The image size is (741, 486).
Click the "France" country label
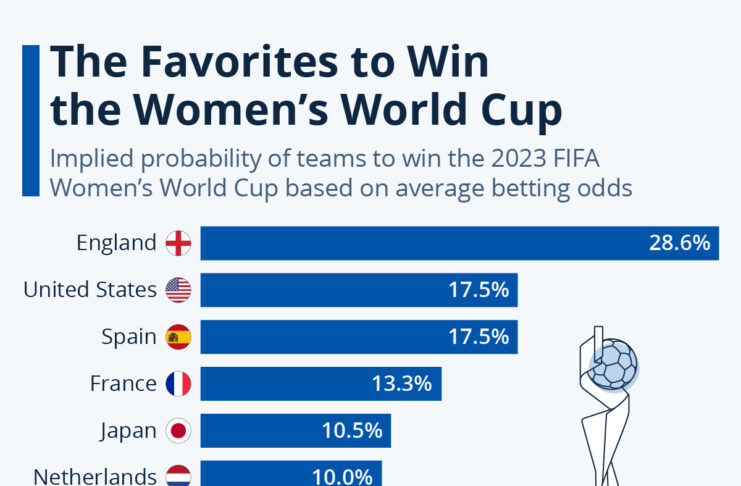click(x=123, y=383)
